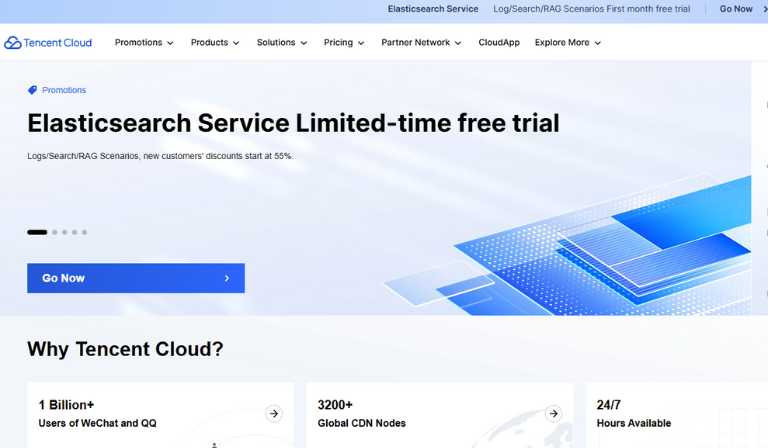Open the Tencent Cloud logo homepage
The height and width of the screenshot is (448, 768).
click(48, 43)
